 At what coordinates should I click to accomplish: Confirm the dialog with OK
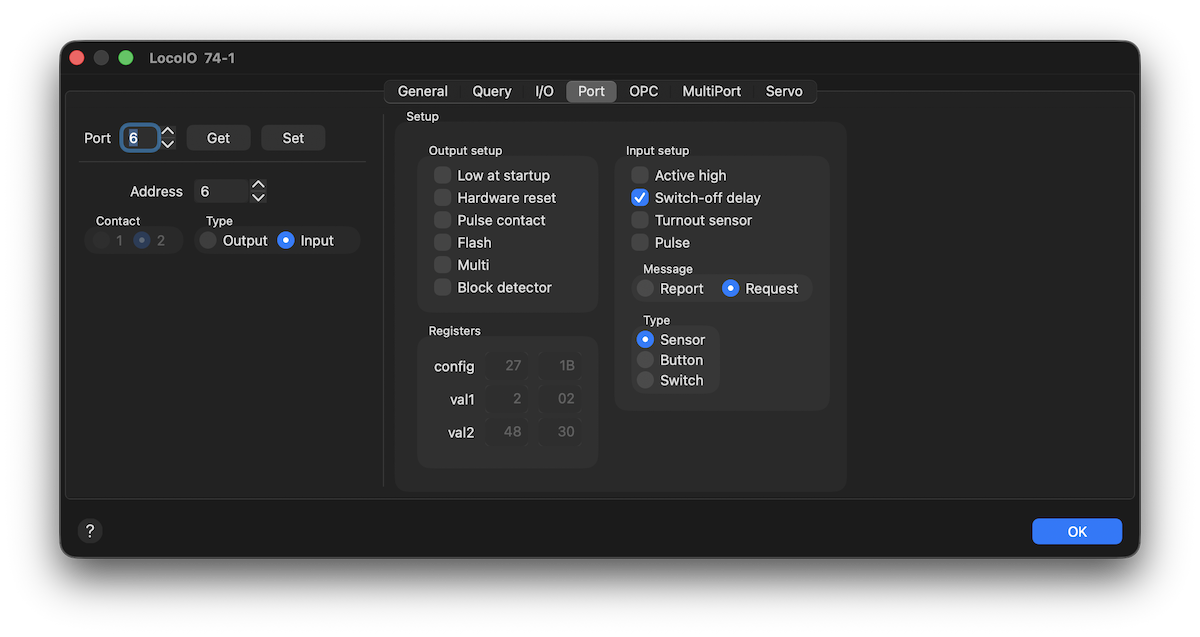point(1076,531)
